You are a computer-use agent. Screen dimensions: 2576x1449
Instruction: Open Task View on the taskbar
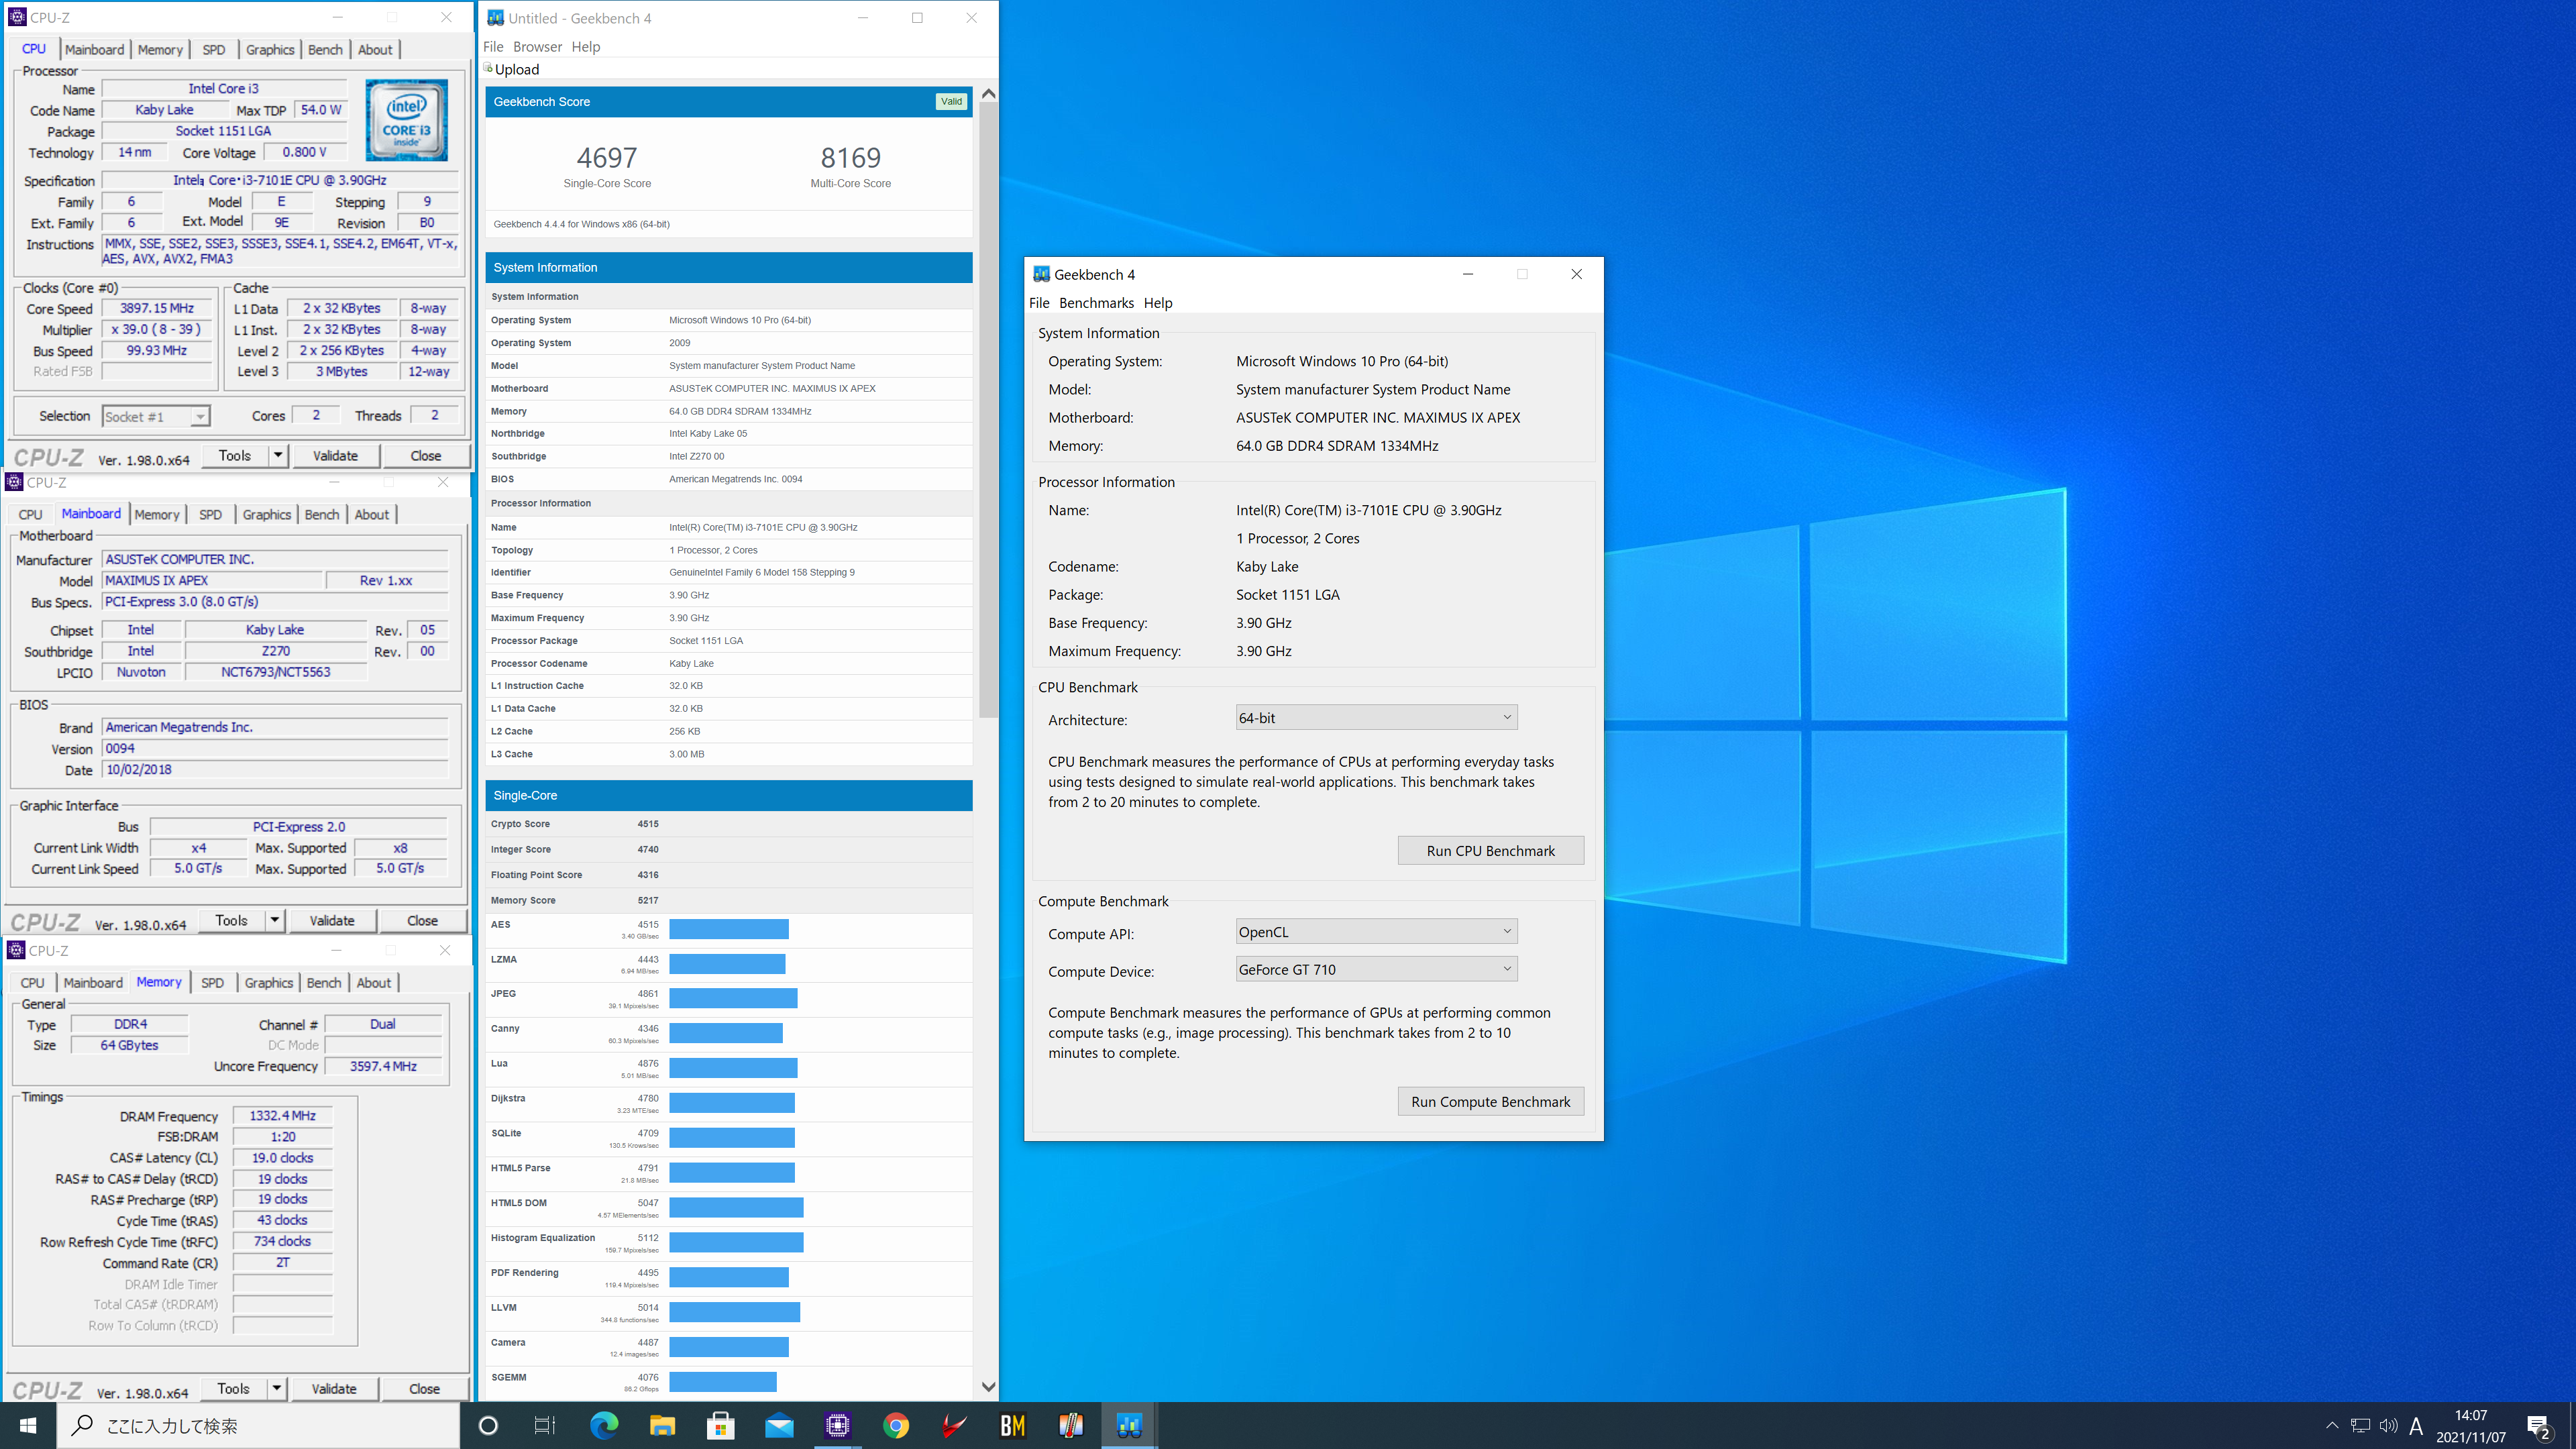(545, 1425)
